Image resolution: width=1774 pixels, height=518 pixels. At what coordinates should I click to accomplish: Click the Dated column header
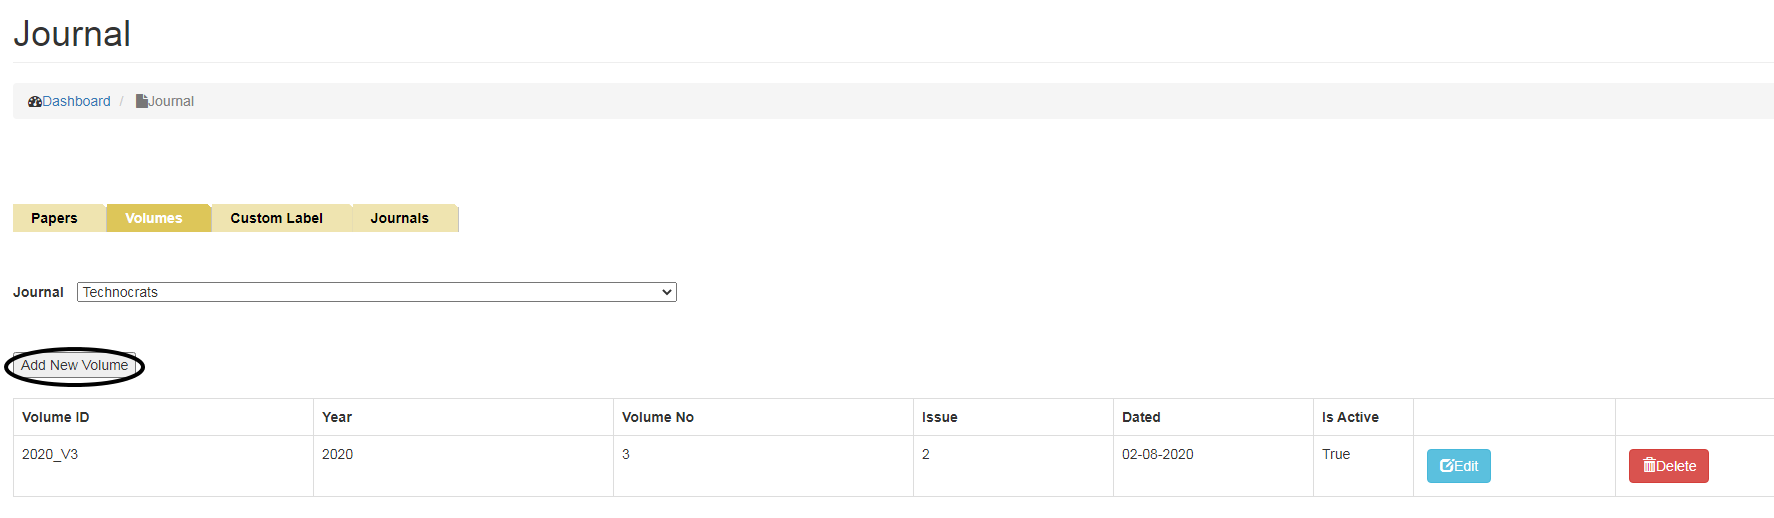[1141, 417]
